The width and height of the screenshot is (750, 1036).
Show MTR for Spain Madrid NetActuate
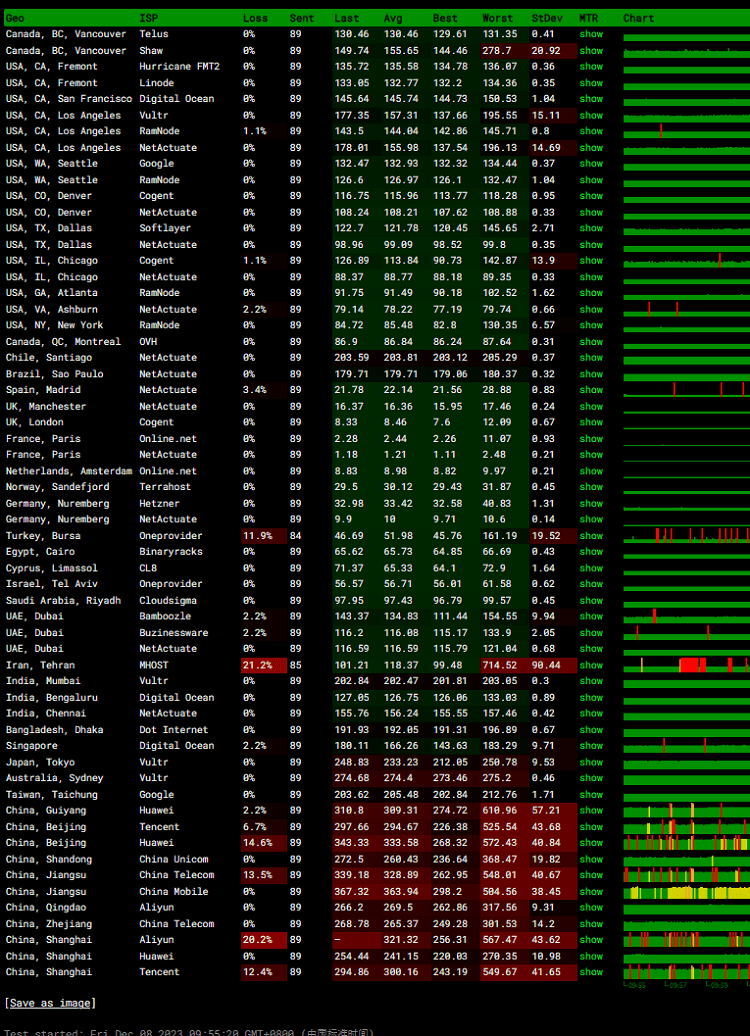(591, 390)
